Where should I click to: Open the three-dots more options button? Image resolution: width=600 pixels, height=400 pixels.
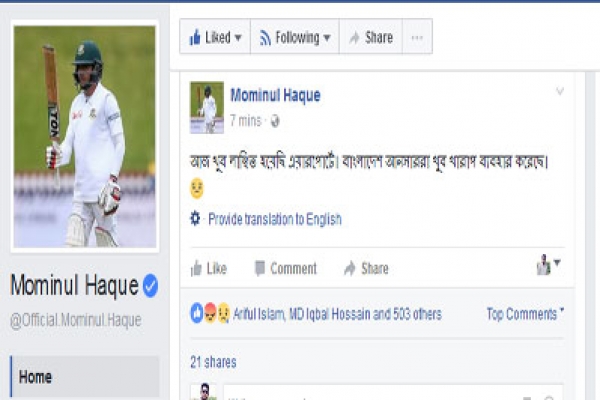[417, 37]
